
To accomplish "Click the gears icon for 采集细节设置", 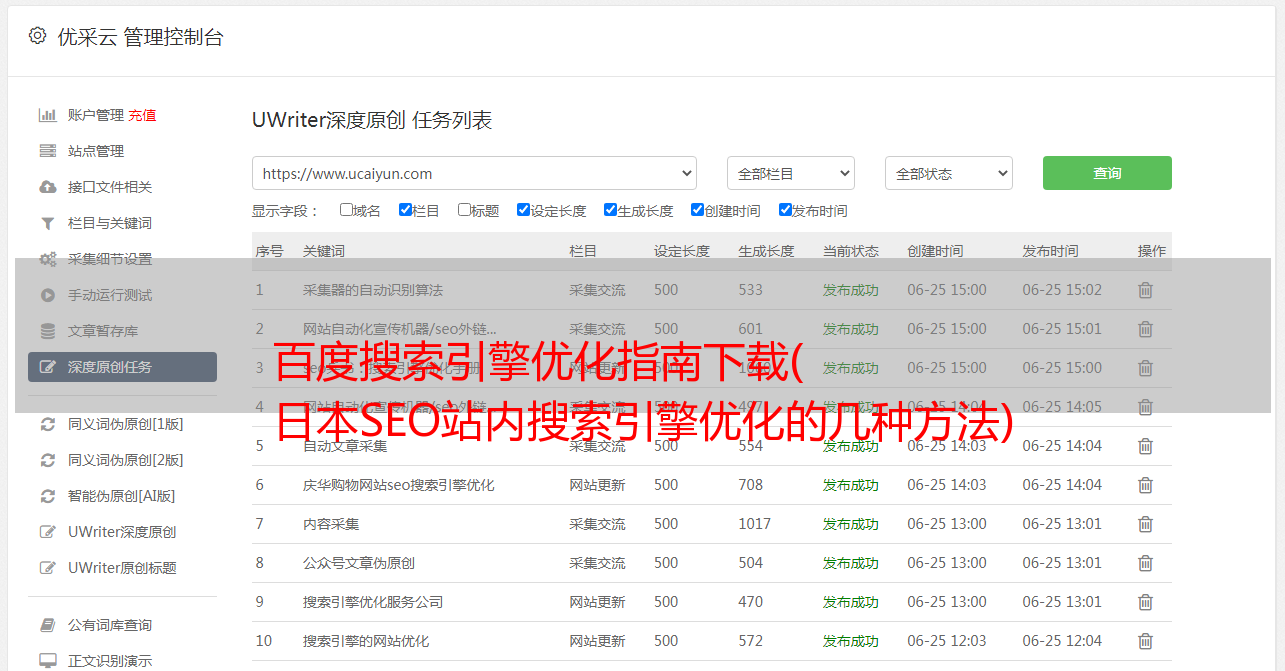I will click(47, 259).
